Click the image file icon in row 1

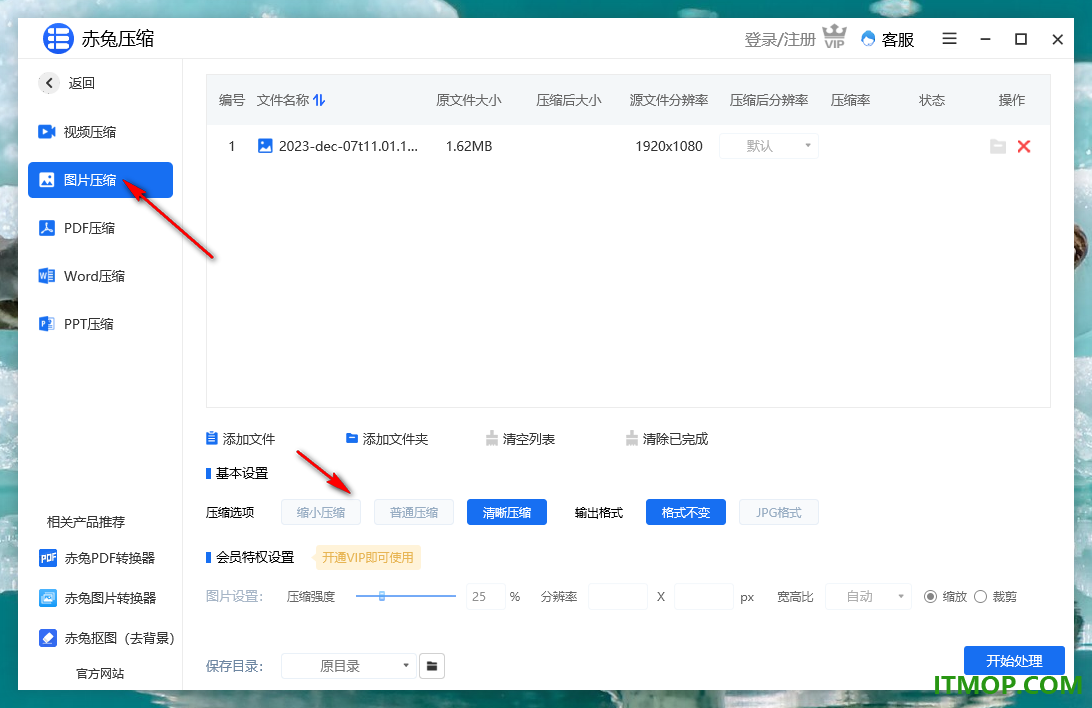click(x=265, y=145)
